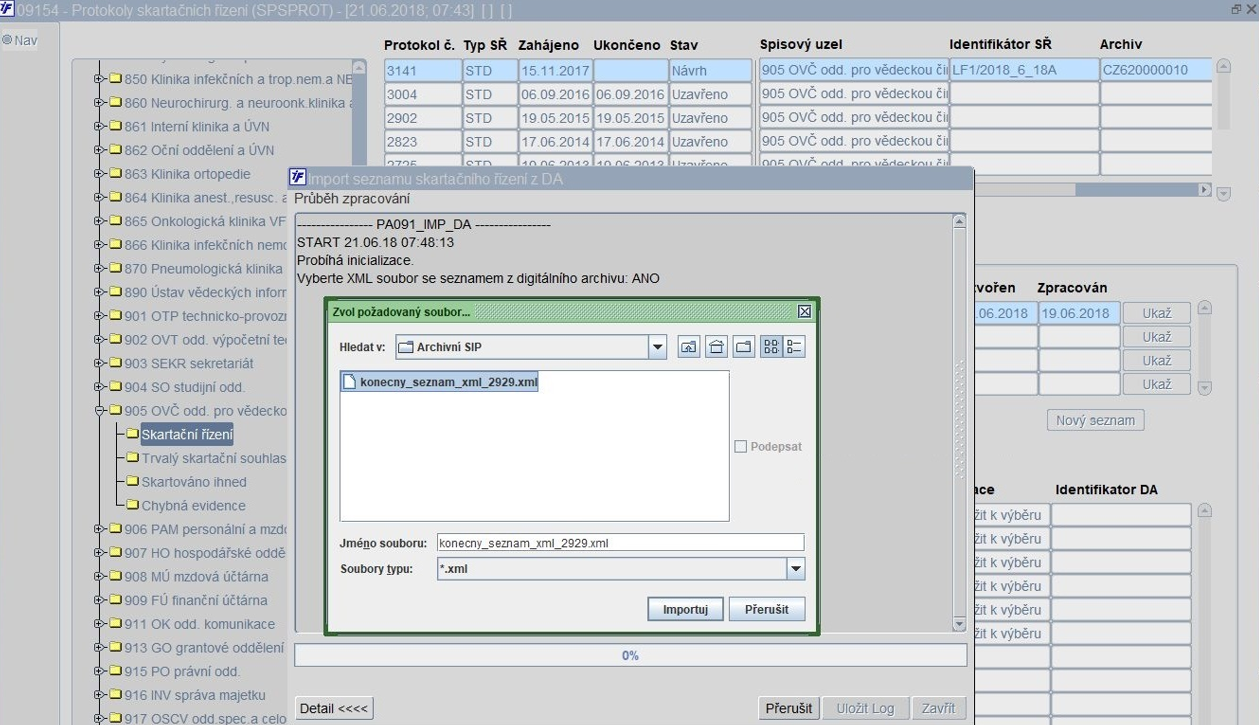Click the folder icon of 903 SEKR sekretariát
The height and width of the screenshot is (725, 1259).
(x=114, y=364)
